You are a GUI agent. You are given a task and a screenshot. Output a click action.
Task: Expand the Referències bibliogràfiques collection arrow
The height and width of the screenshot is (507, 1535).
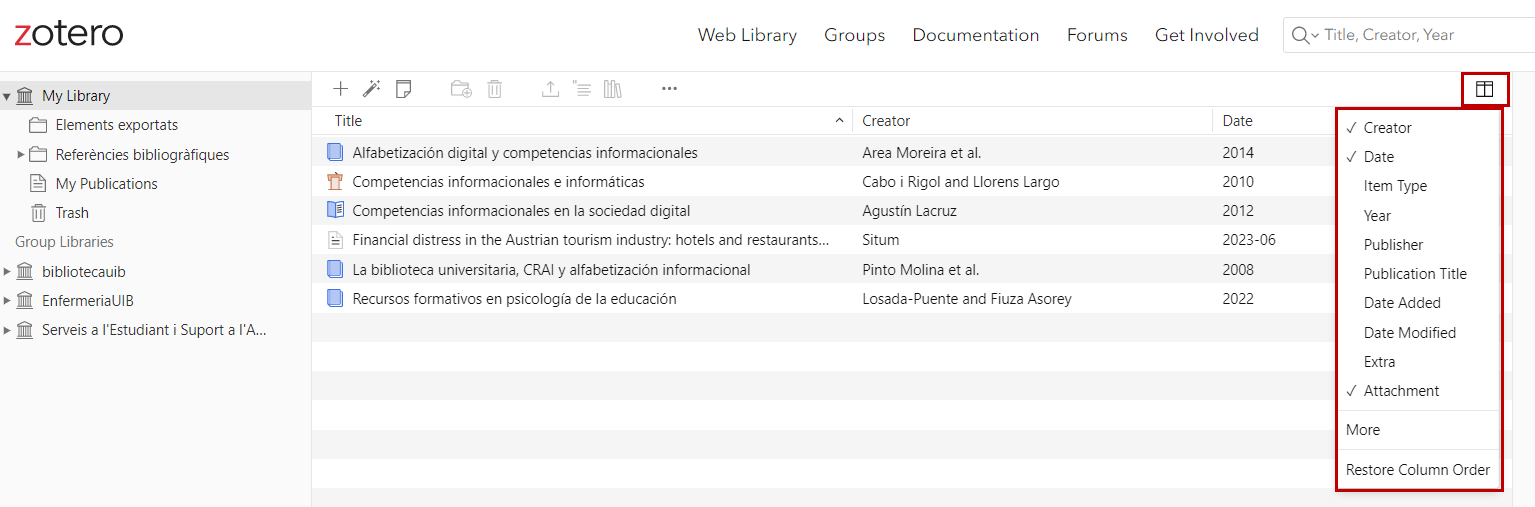(x=21, y=155)
